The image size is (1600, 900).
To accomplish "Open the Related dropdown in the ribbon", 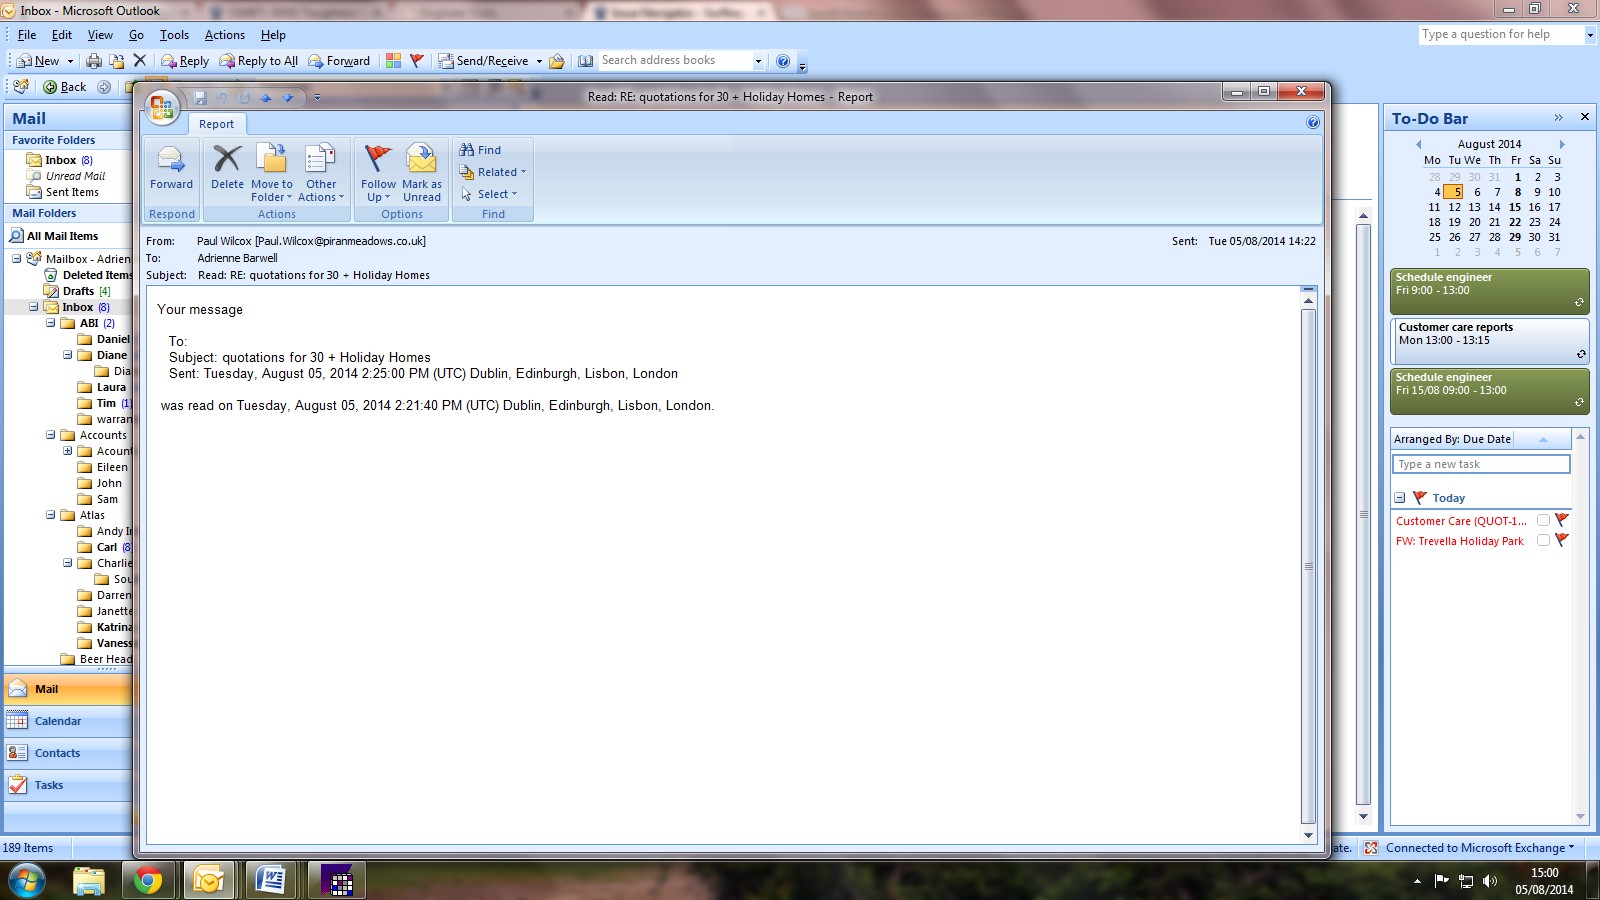I will point(492,172).
